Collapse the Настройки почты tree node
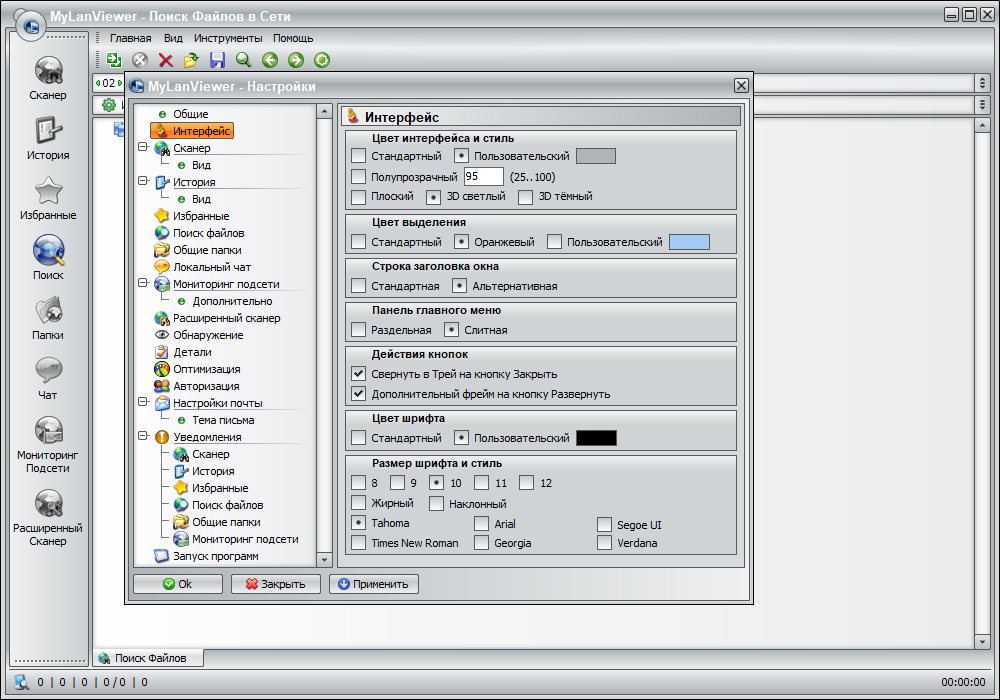1000x700 pixels. [x=143, y=403]
